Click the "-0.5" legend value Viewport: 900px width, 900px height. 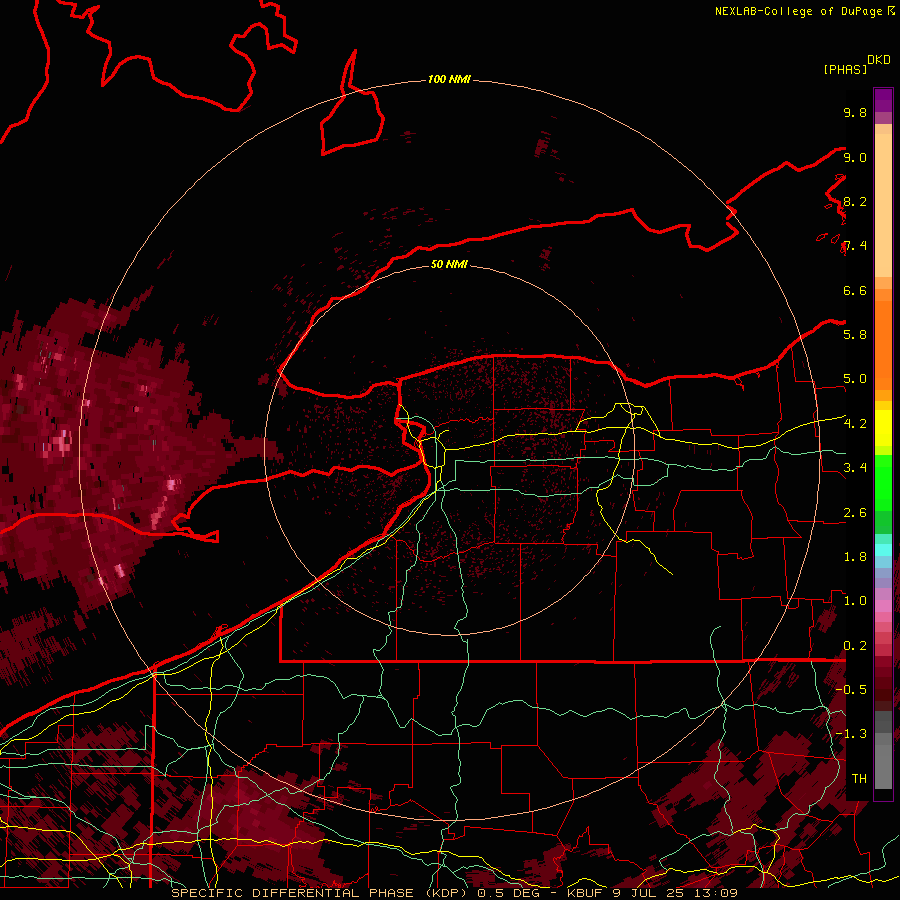(x=851, y=689)
